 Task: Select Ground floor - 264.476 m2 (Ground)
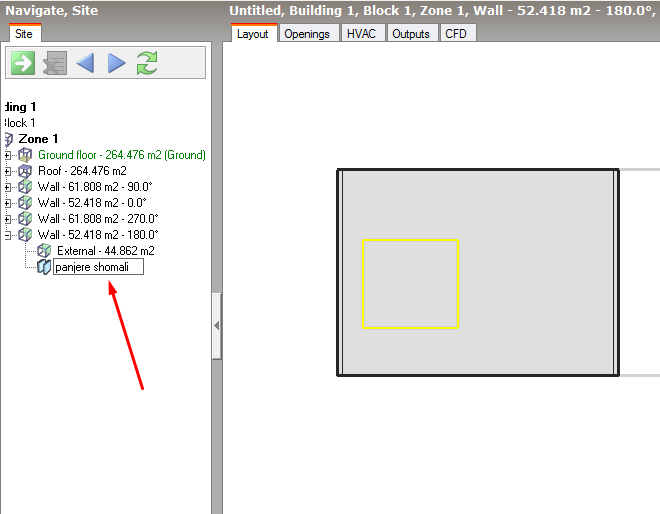point(122,155)
